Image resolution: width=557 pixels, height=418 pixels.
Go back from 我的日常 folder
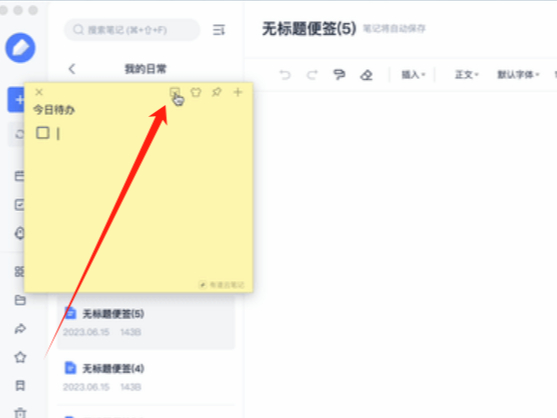(72, 69)
